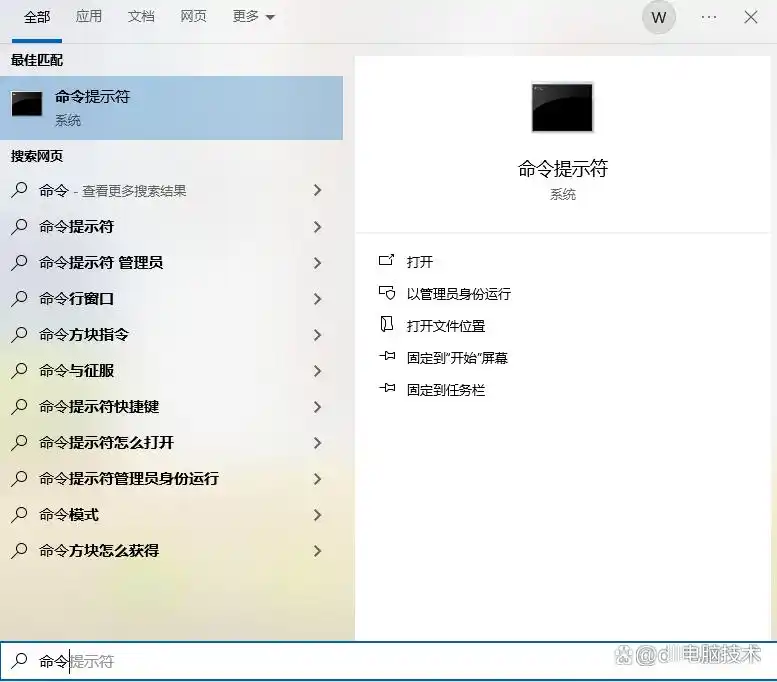Click the 命令提示符 title in preview pane

tap(562, 169)
